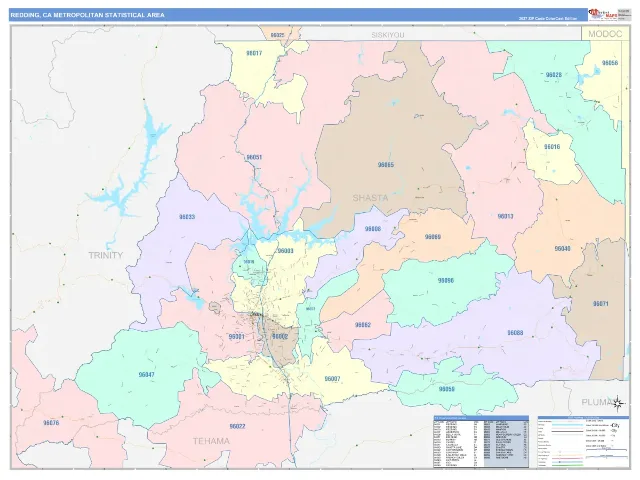The width and height of the screenshot is (640, 480).
Task: Click ZIP code label 96002
Action: 280,337
